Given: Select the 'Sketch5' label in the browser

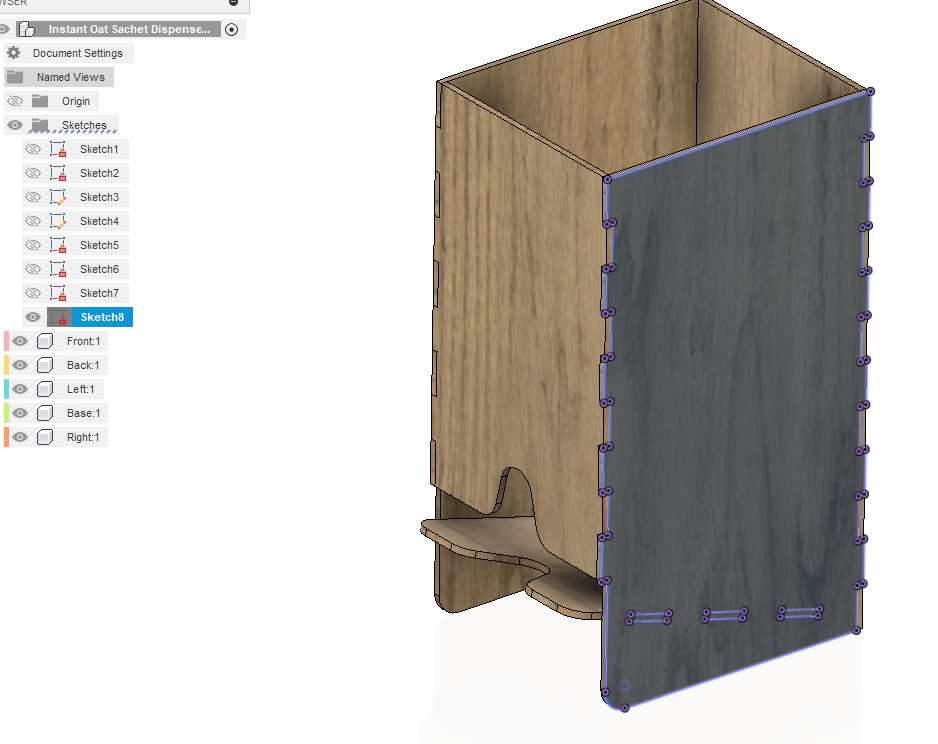Looking at the screenshot, I should pos(99,245).
